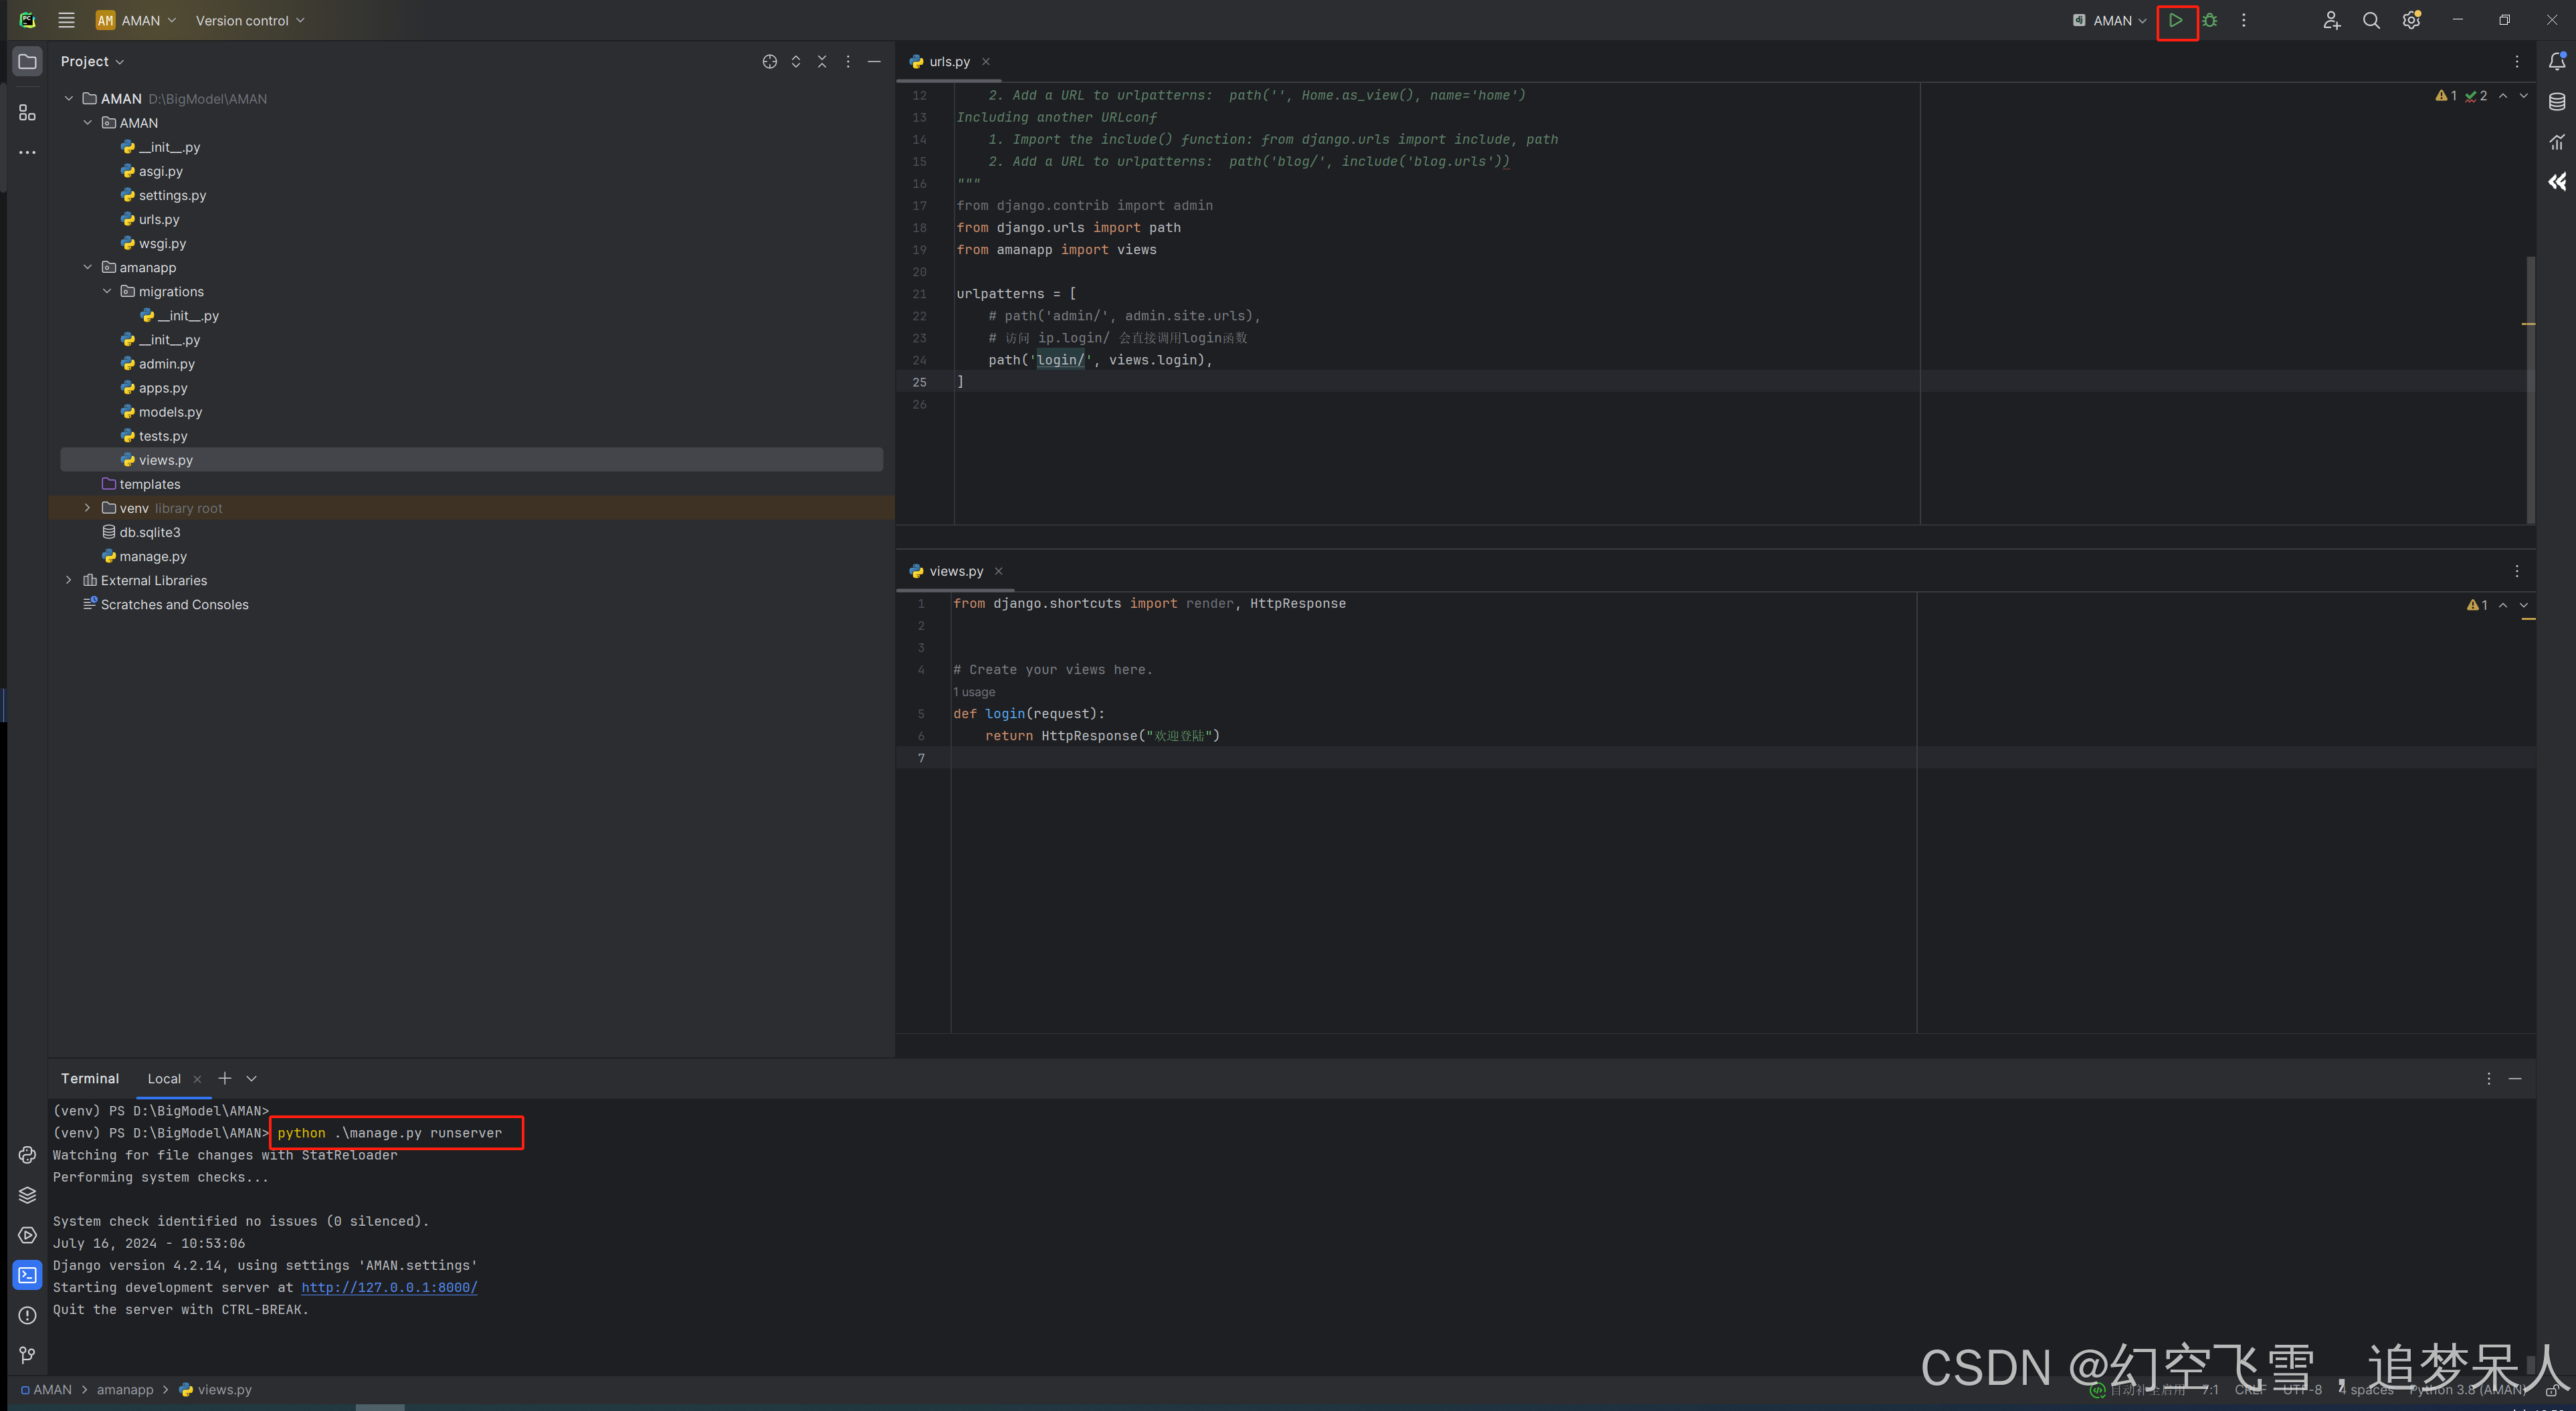2576x1411 pixels.
Task: Open Search Everywhere with the magnifier icon
Action: pyautogui.click(x=2371, y=20)
